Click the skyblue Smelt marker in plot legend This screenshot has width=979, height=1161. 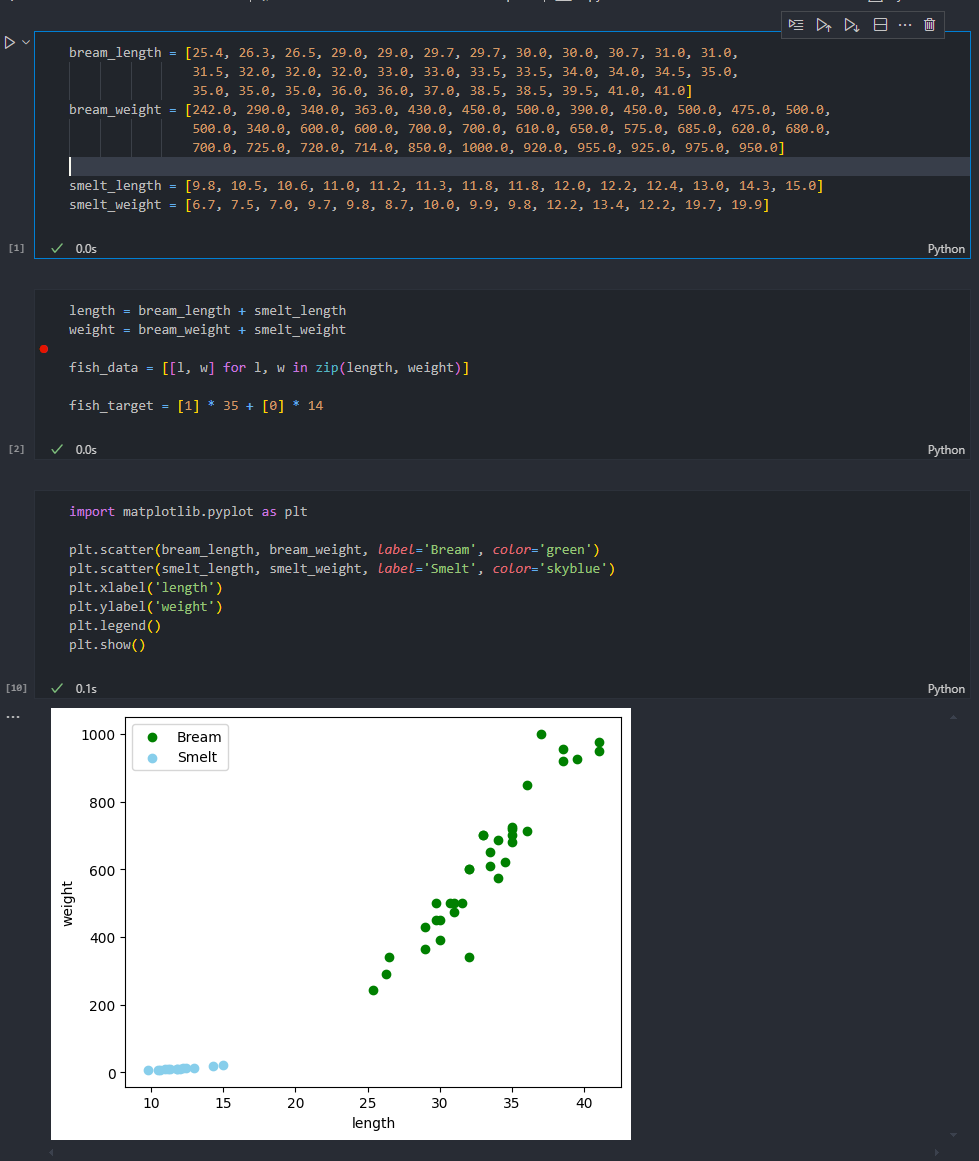point(153,758)
